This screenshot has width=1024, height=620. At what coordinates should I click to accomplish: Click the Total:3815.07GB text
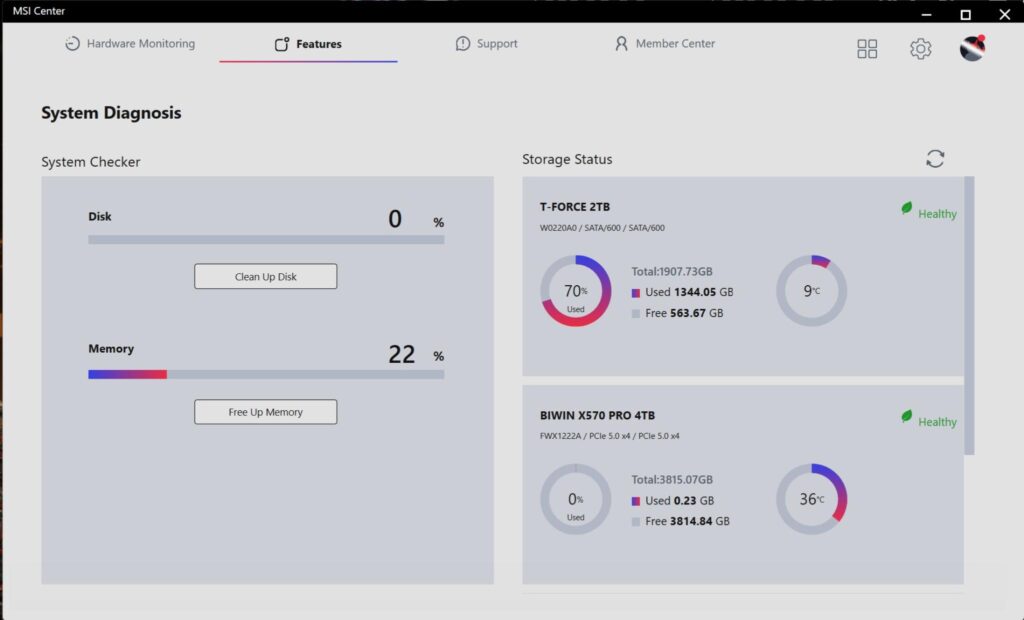[x=672, y=480]
